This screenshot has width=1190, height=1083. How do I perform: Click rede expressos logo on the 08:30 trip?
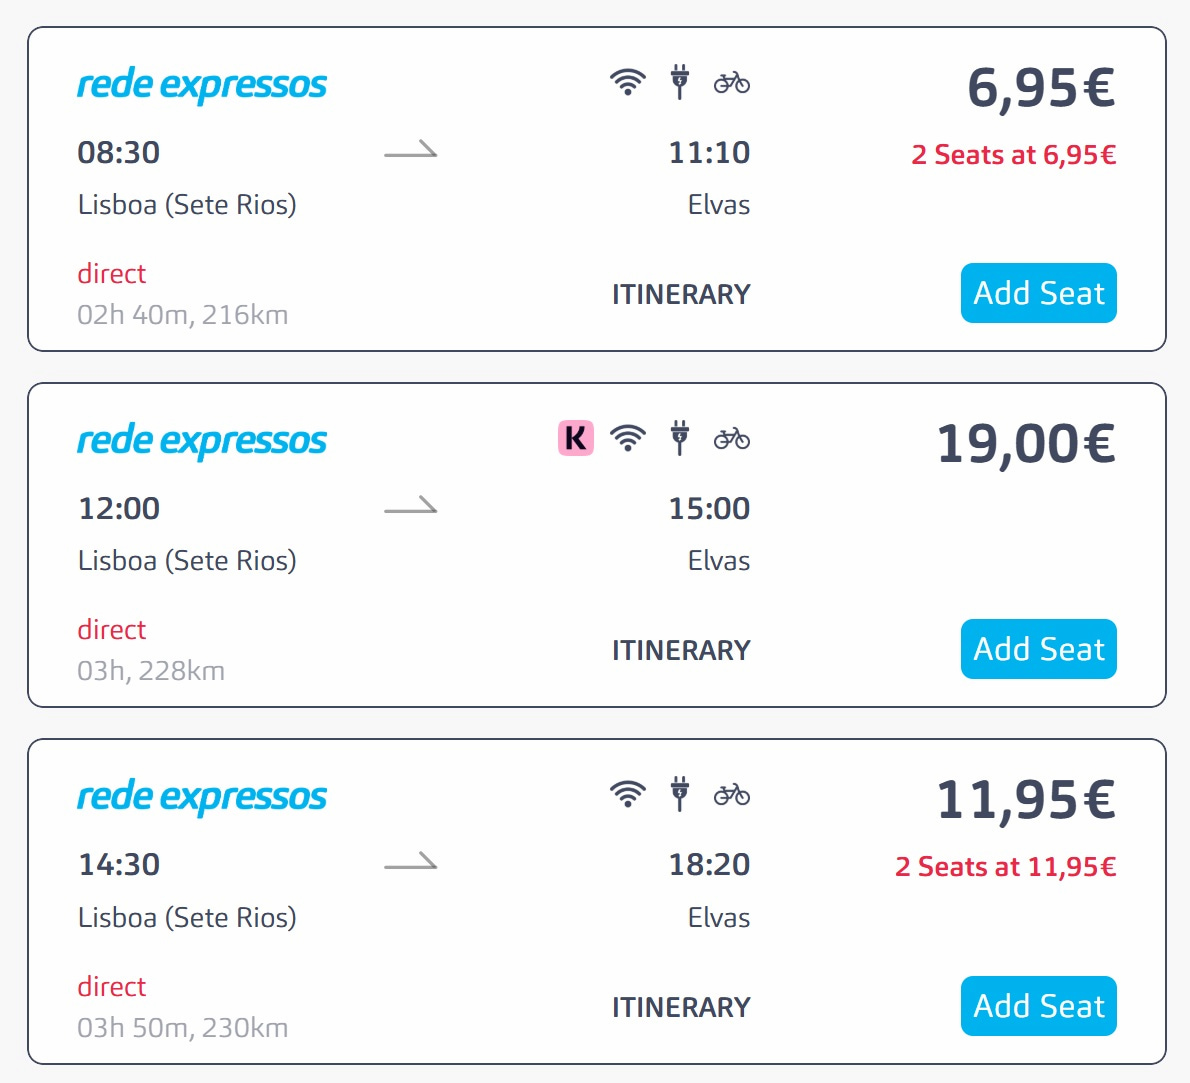202,85
